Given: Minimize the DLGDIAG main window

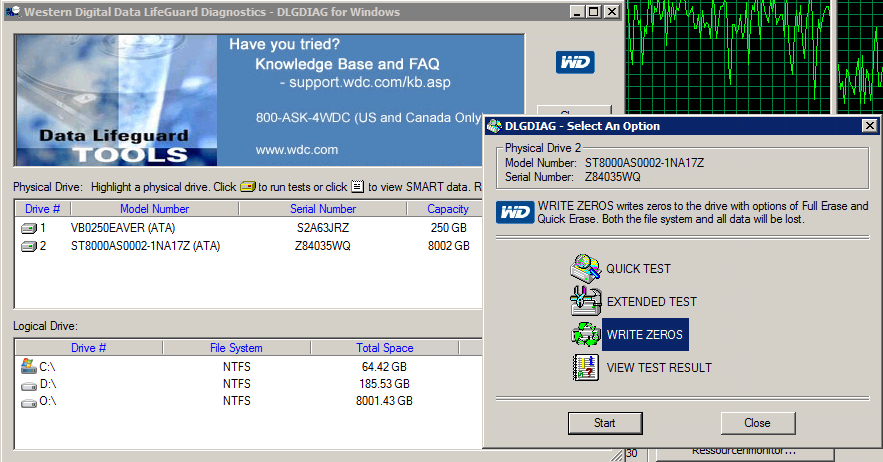Looking at the screenshot, I should point(577,11).
